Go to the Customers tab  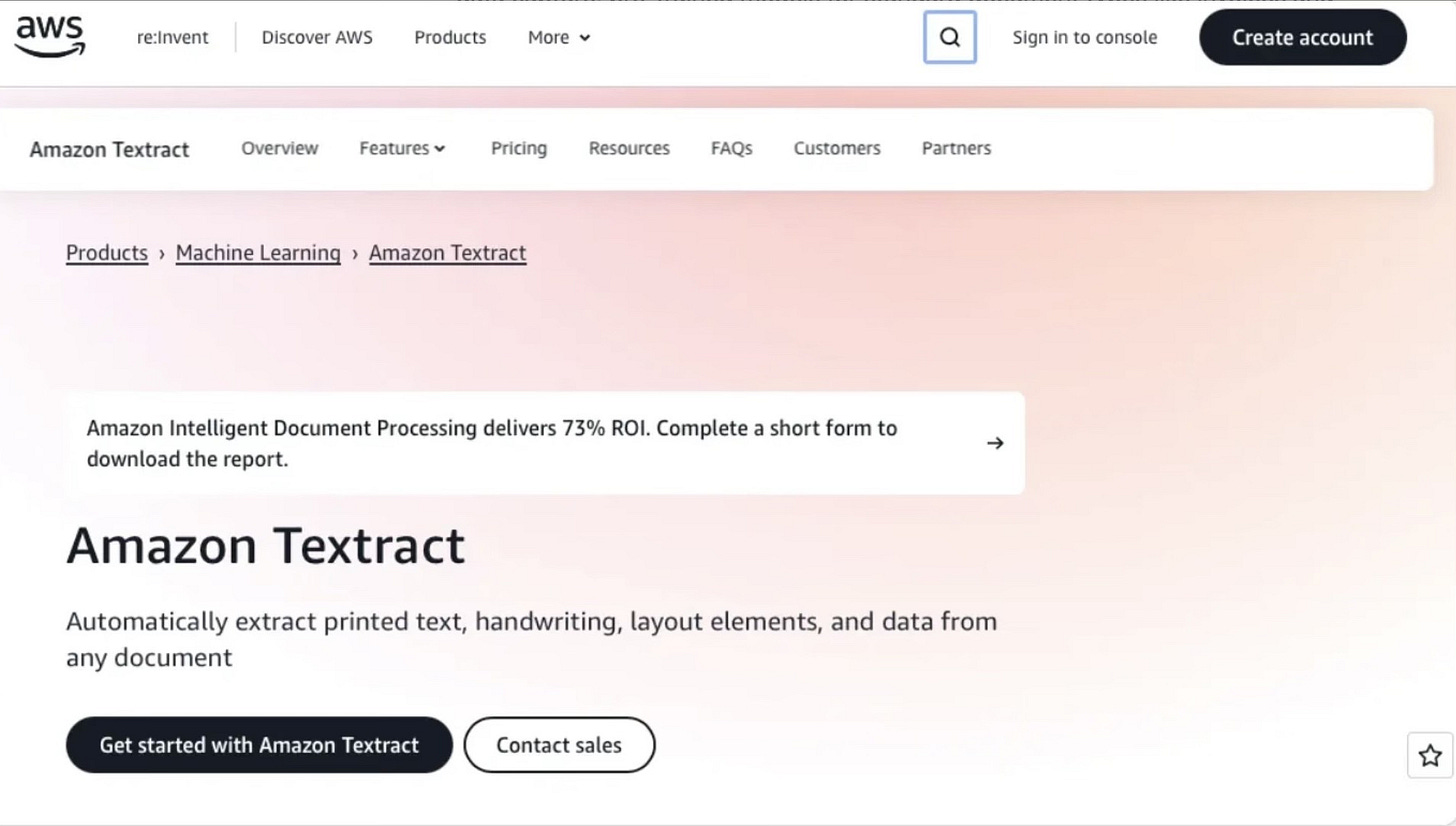(837, 148)
